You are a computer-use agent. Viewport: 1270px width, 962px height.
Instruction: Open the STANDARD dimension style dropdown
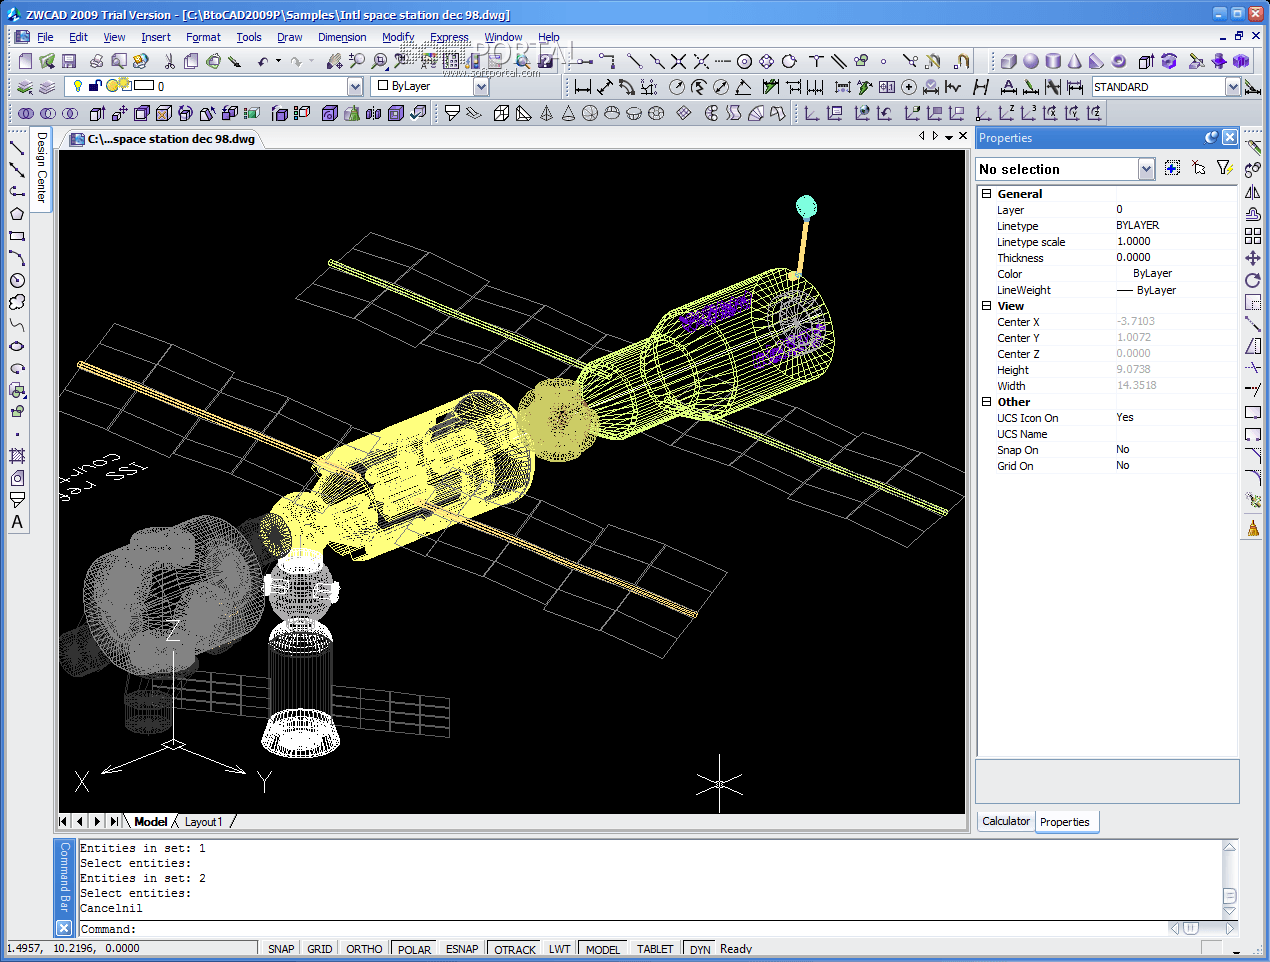click(1232, 87)
